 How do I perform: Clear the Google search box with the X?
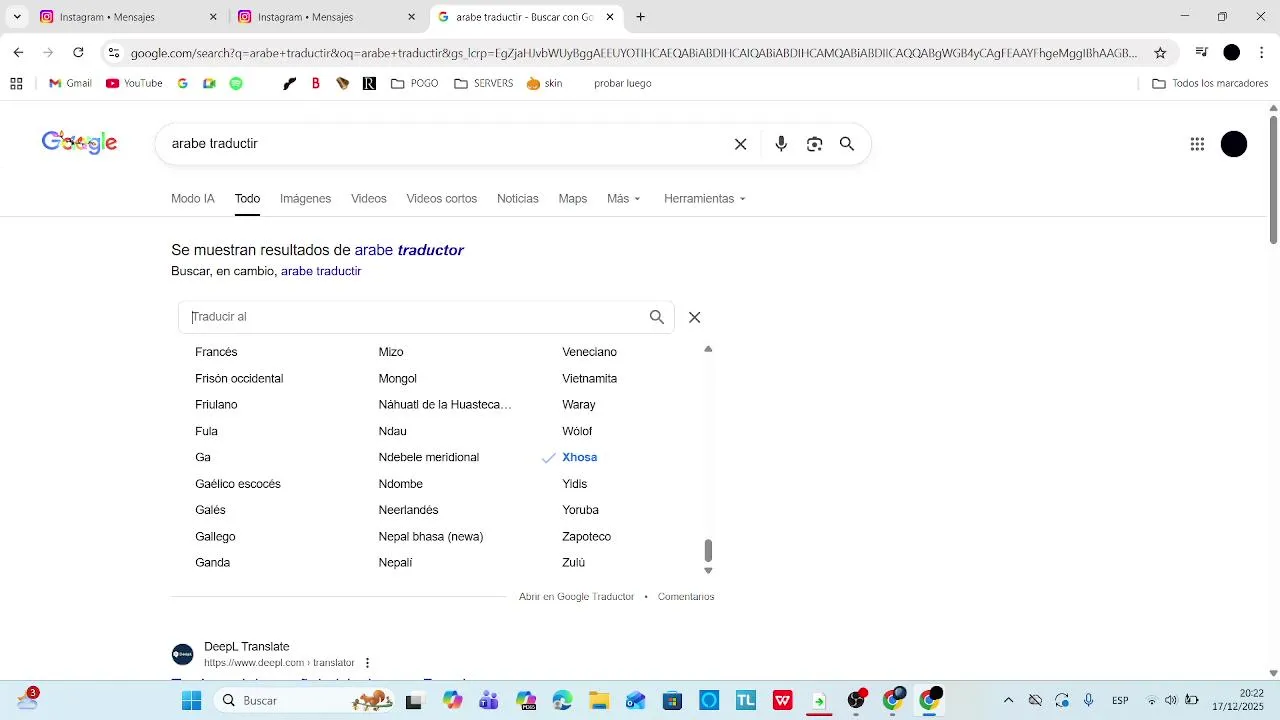coord(741,144)
